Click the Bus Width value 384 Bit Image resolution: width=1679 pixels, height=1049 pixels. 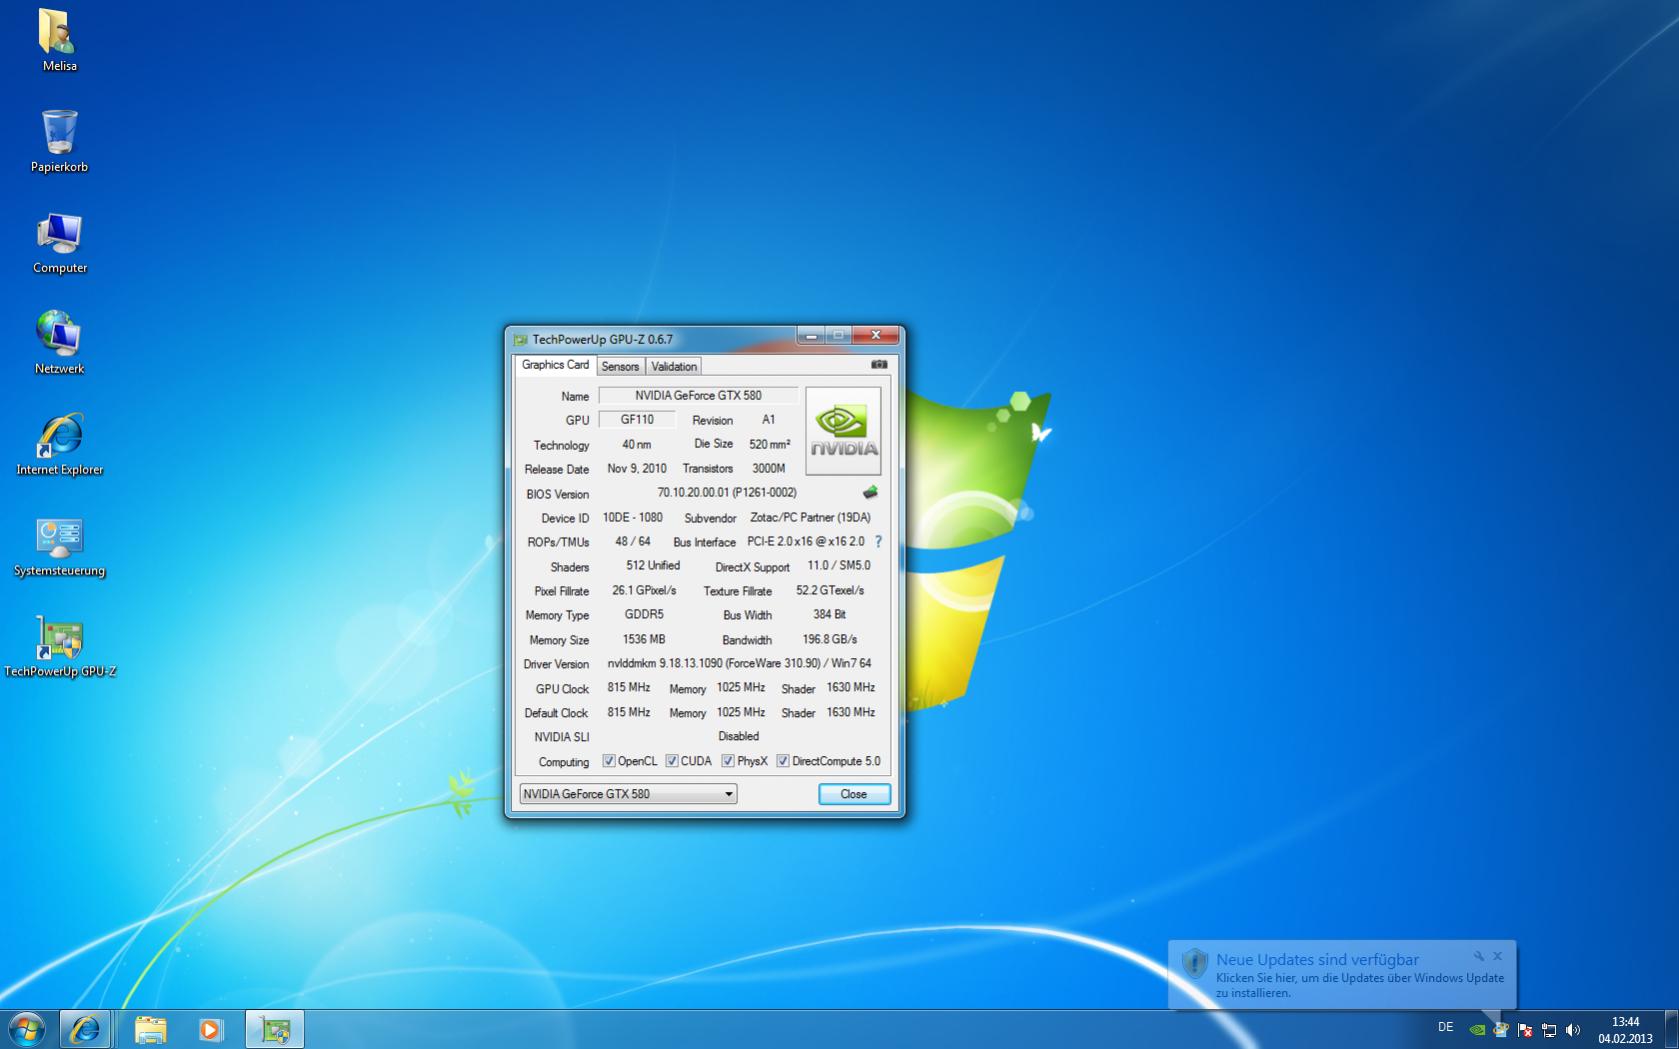click(x=830, y=615)
